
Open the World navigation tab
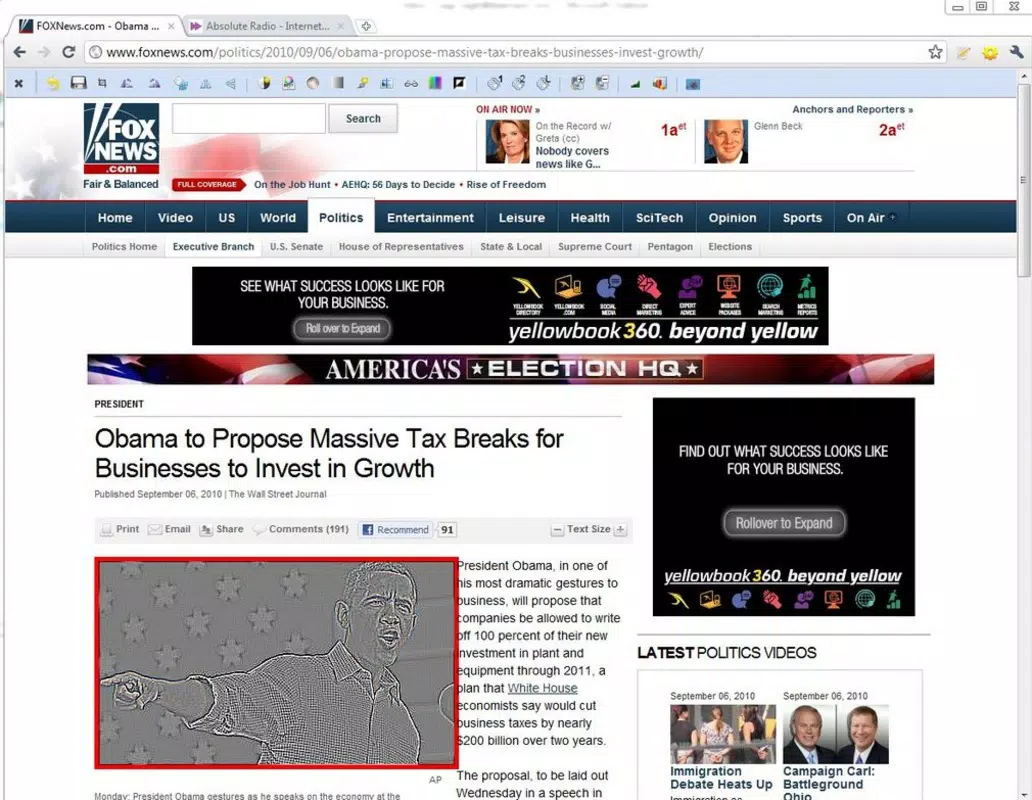coord(278,218)
